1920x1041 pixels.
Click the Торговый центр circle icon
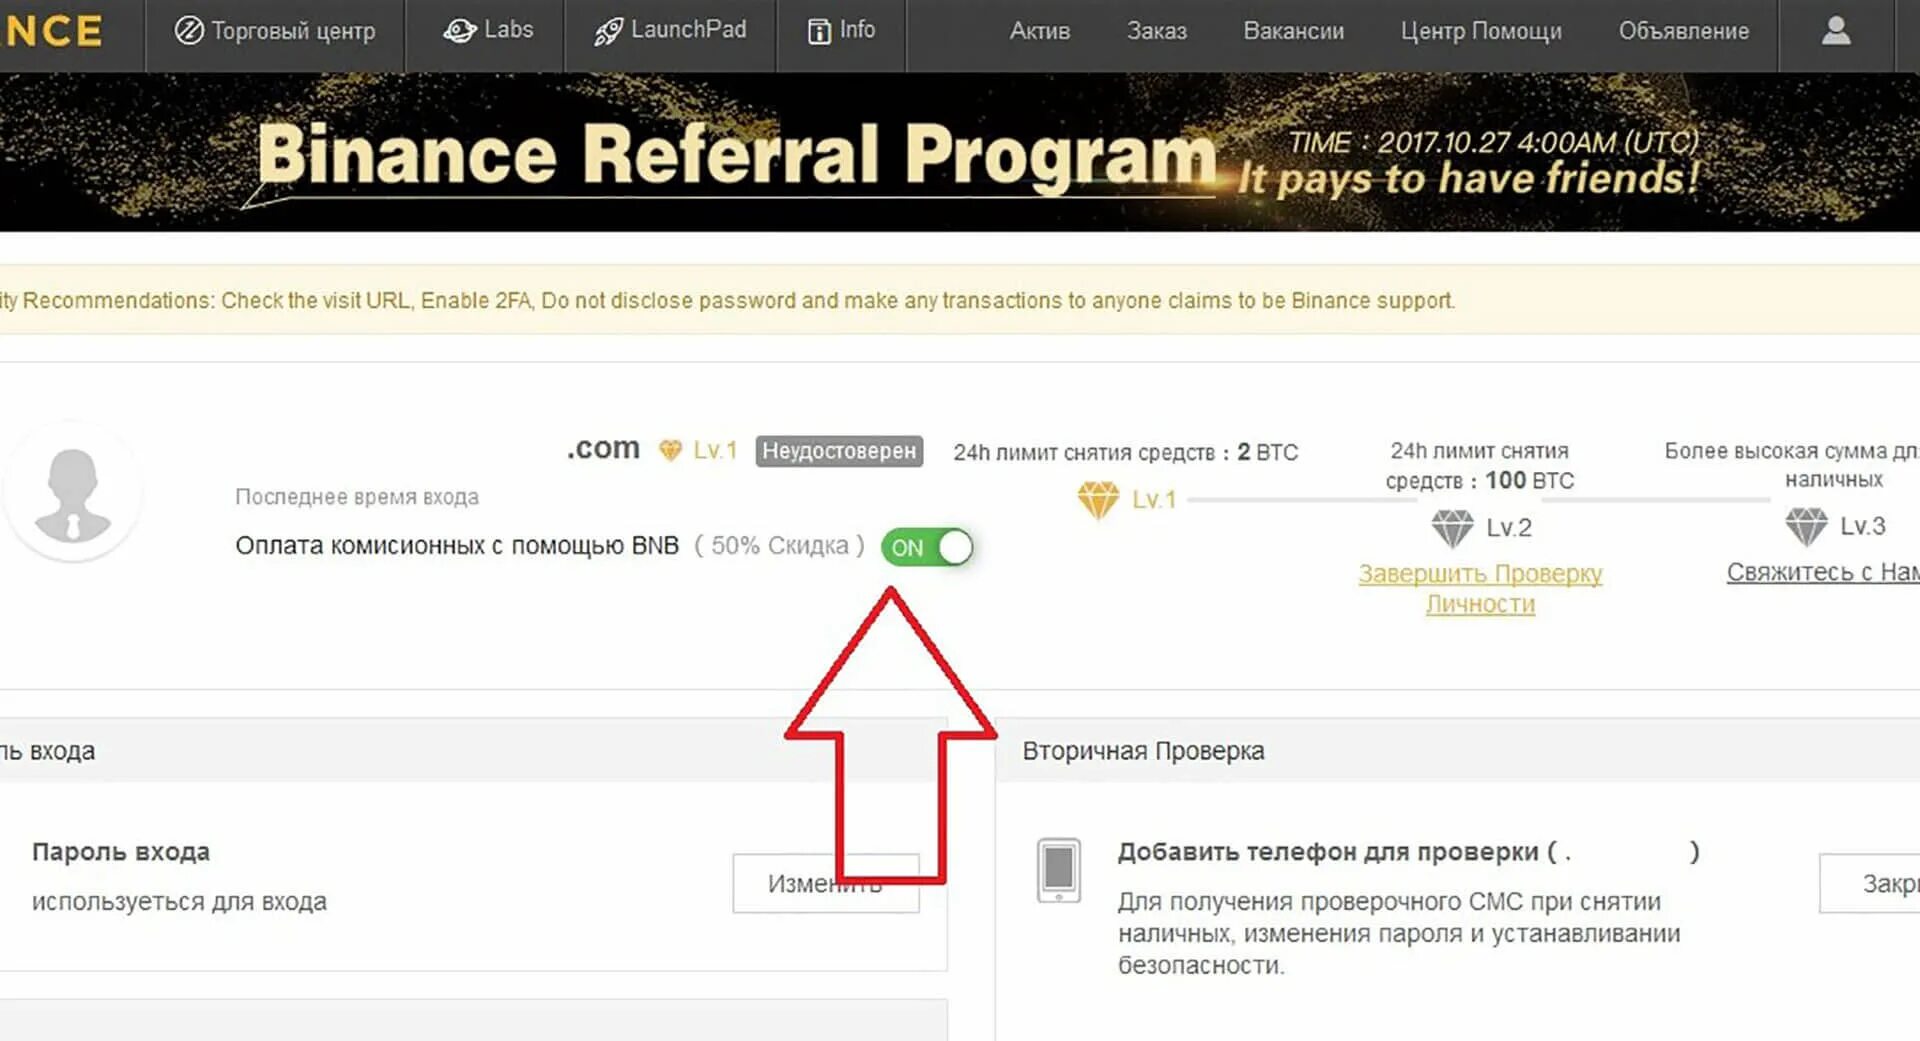coord(189,31)
